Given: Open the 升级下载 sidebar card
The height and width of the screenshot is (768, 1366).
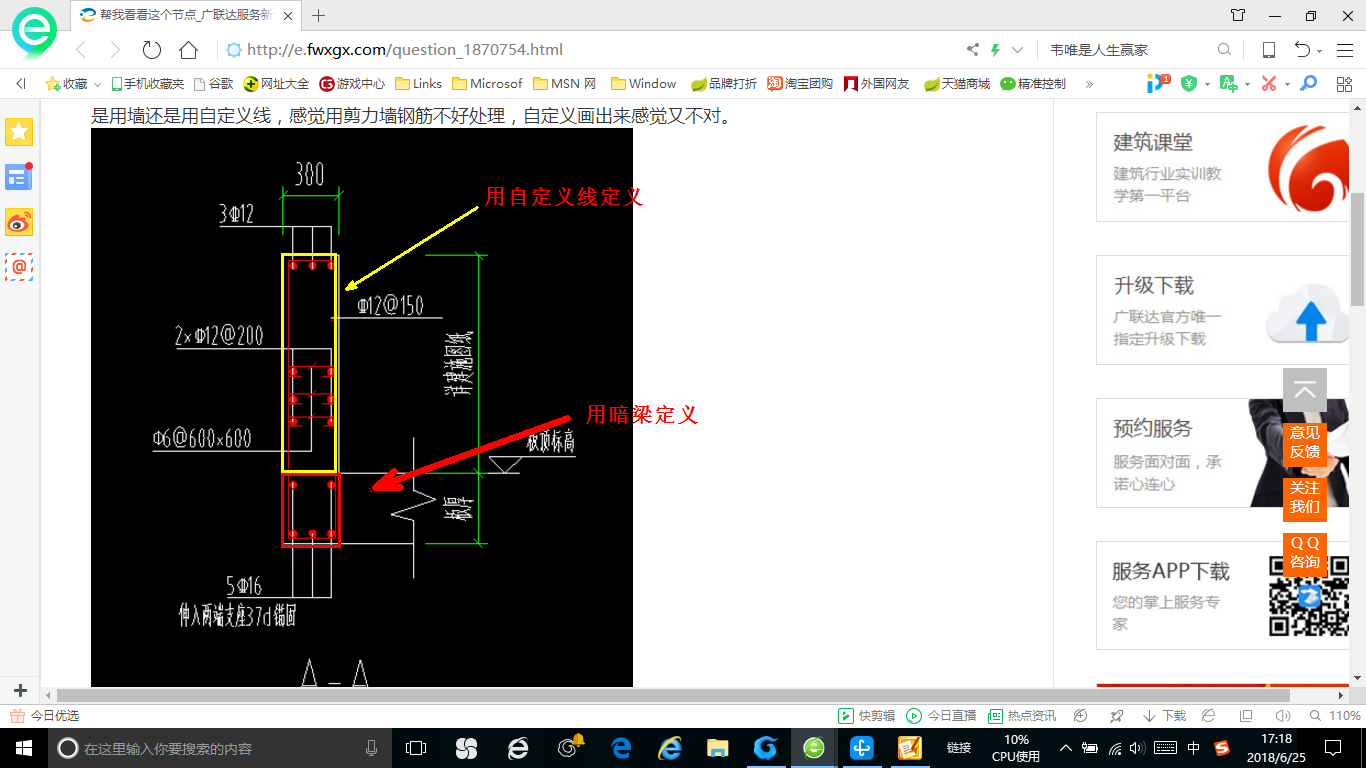Looking at the screenshot, I should click(1222, 310).
